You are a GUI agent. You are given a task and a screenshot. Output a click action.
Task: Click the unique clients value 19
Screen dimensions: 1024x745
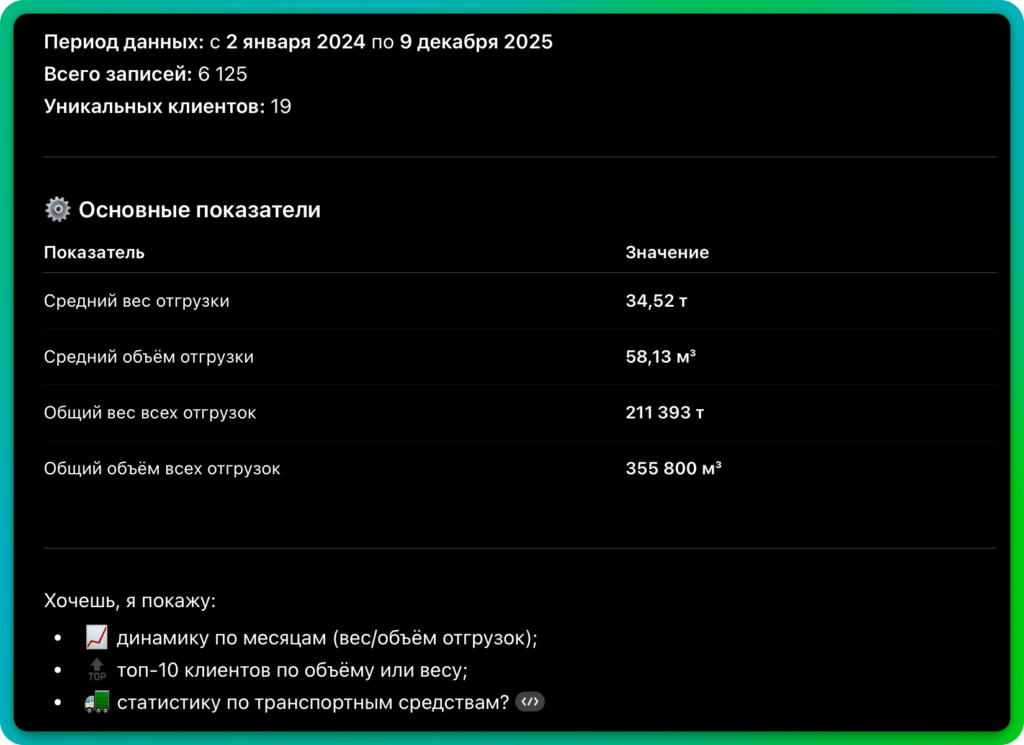point(281,106)
